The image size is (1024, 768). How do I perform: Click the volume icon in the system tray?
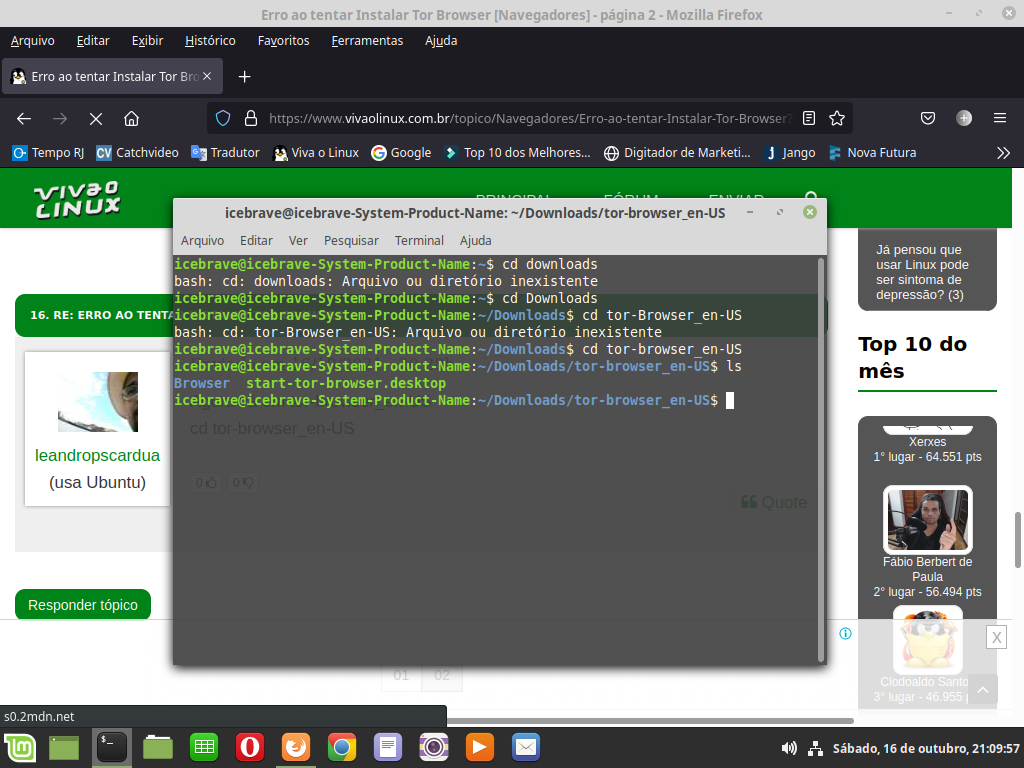(789, 748)
